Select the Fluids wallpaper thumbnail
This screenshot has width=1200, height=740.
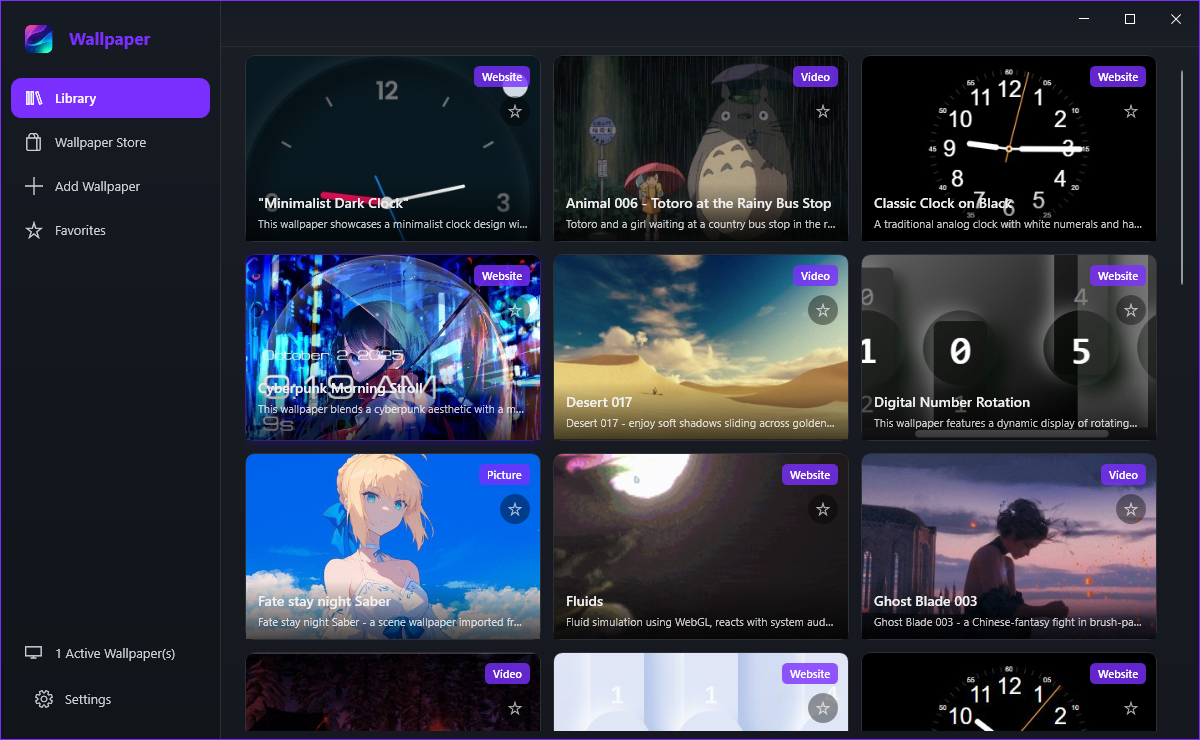[701, 546]
